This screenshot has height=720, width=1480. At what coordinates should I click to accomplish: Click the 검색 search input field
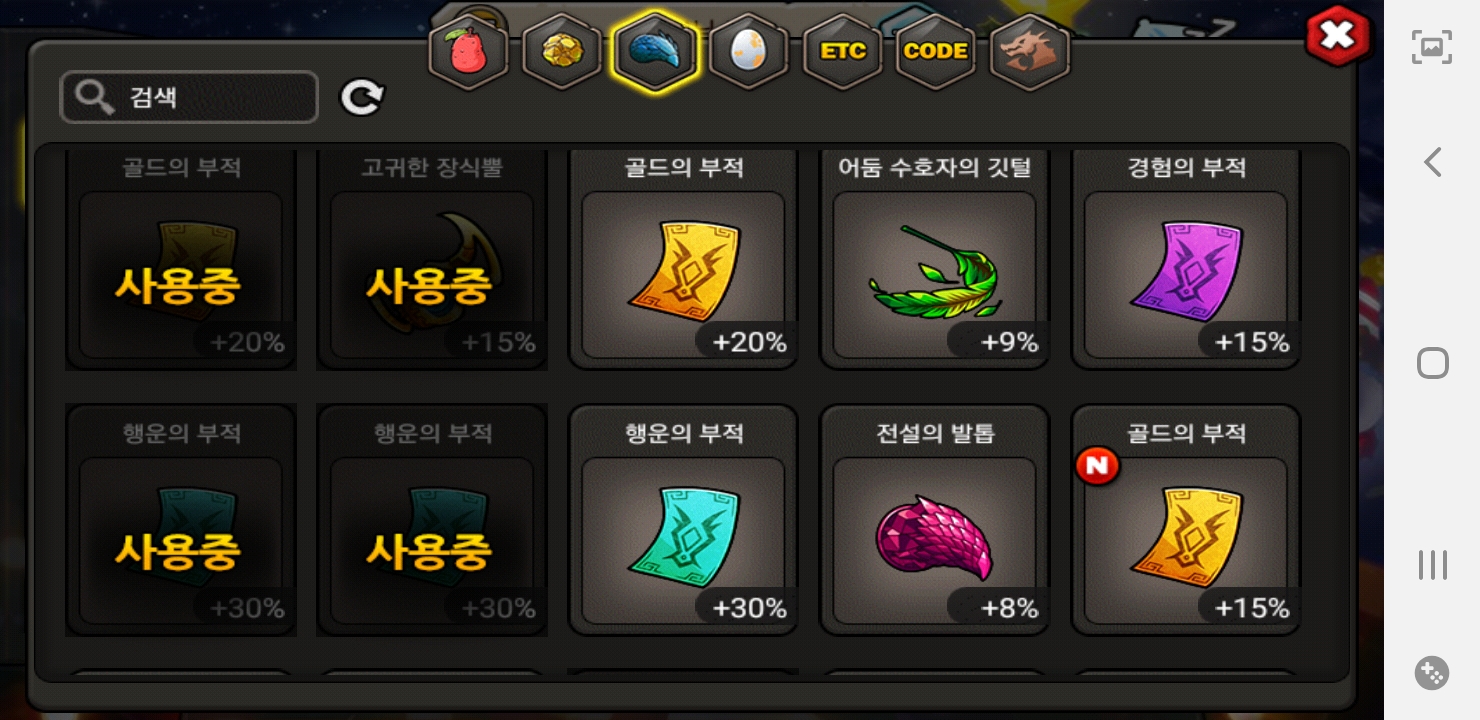tap(189, 97)
